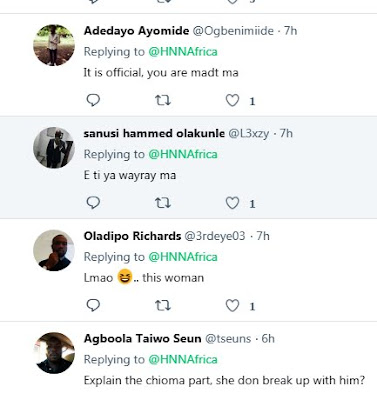Open sanusi hammed olakunle's avatar
The width and height of the screenshot is (377, 400).
[x=54, y=148]
